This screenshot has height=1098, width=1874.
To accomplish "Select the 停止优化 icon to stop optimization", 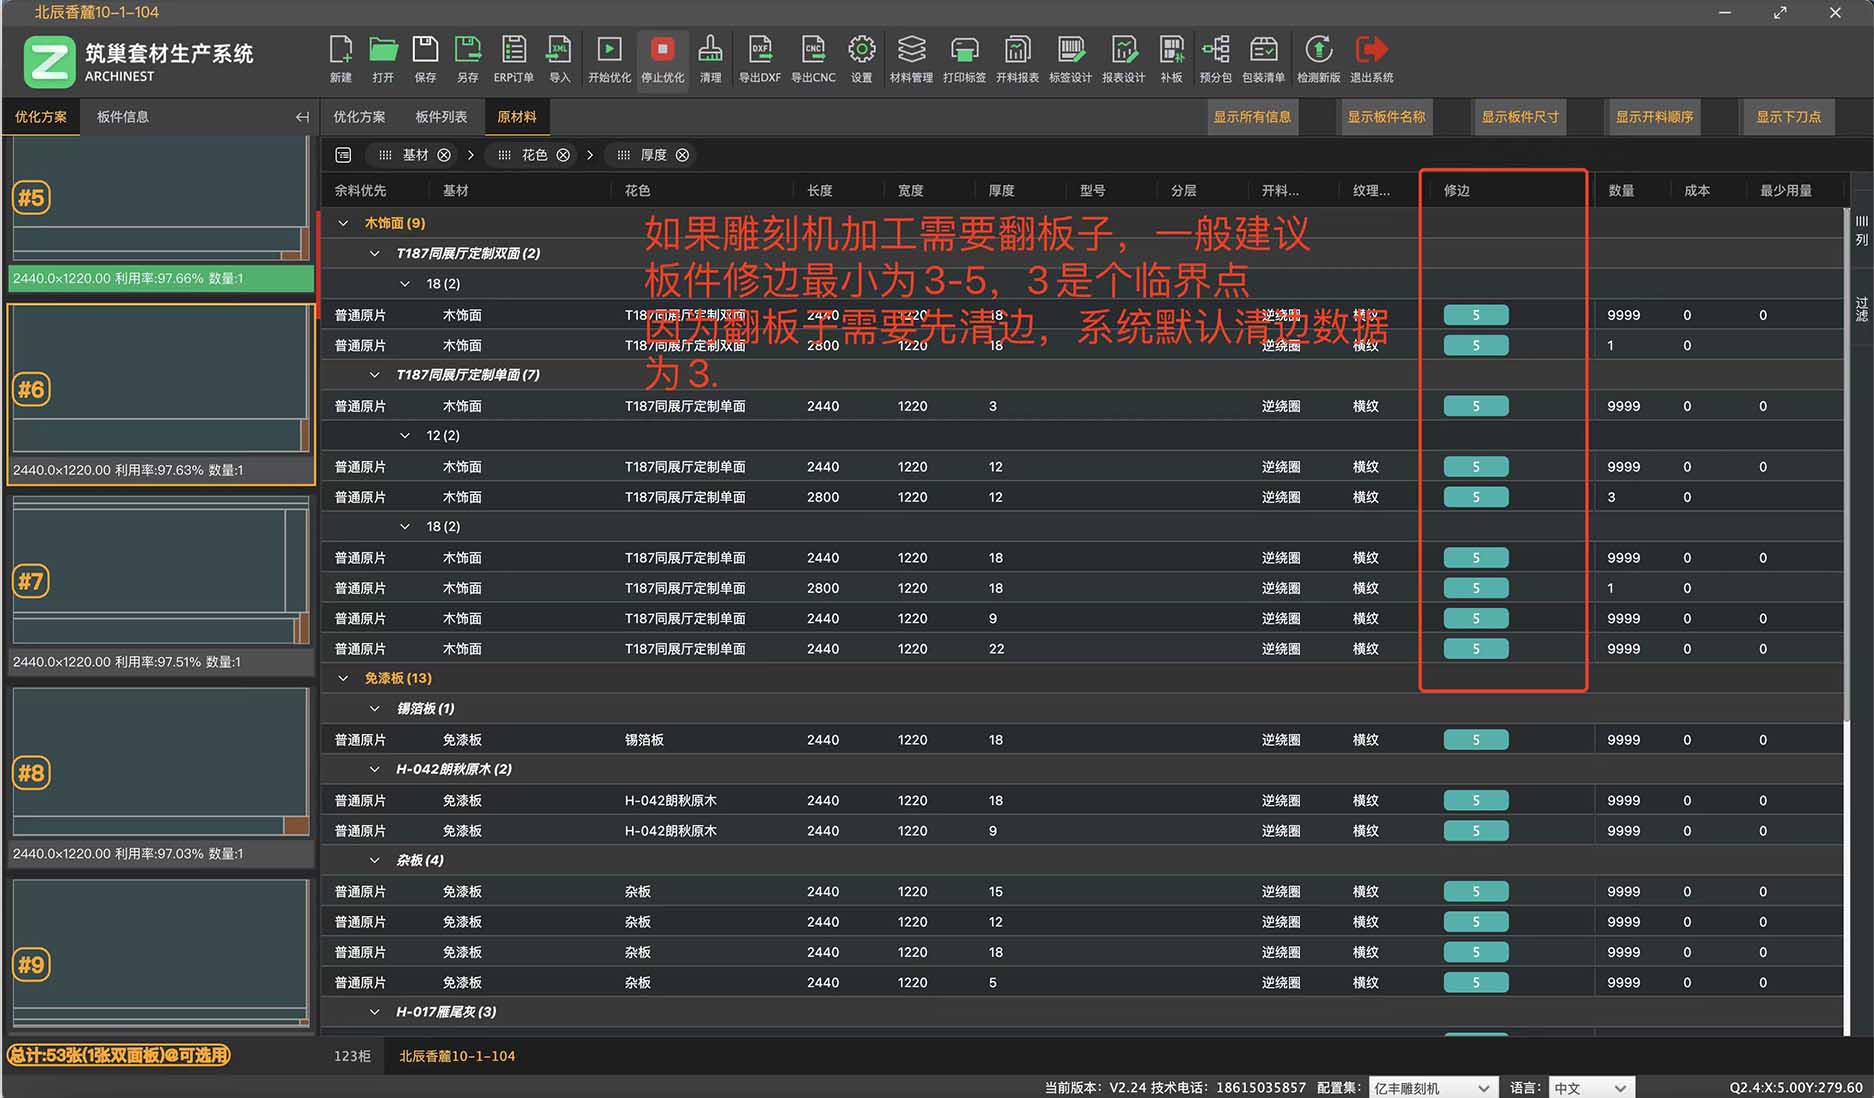I will pos(662,58).
